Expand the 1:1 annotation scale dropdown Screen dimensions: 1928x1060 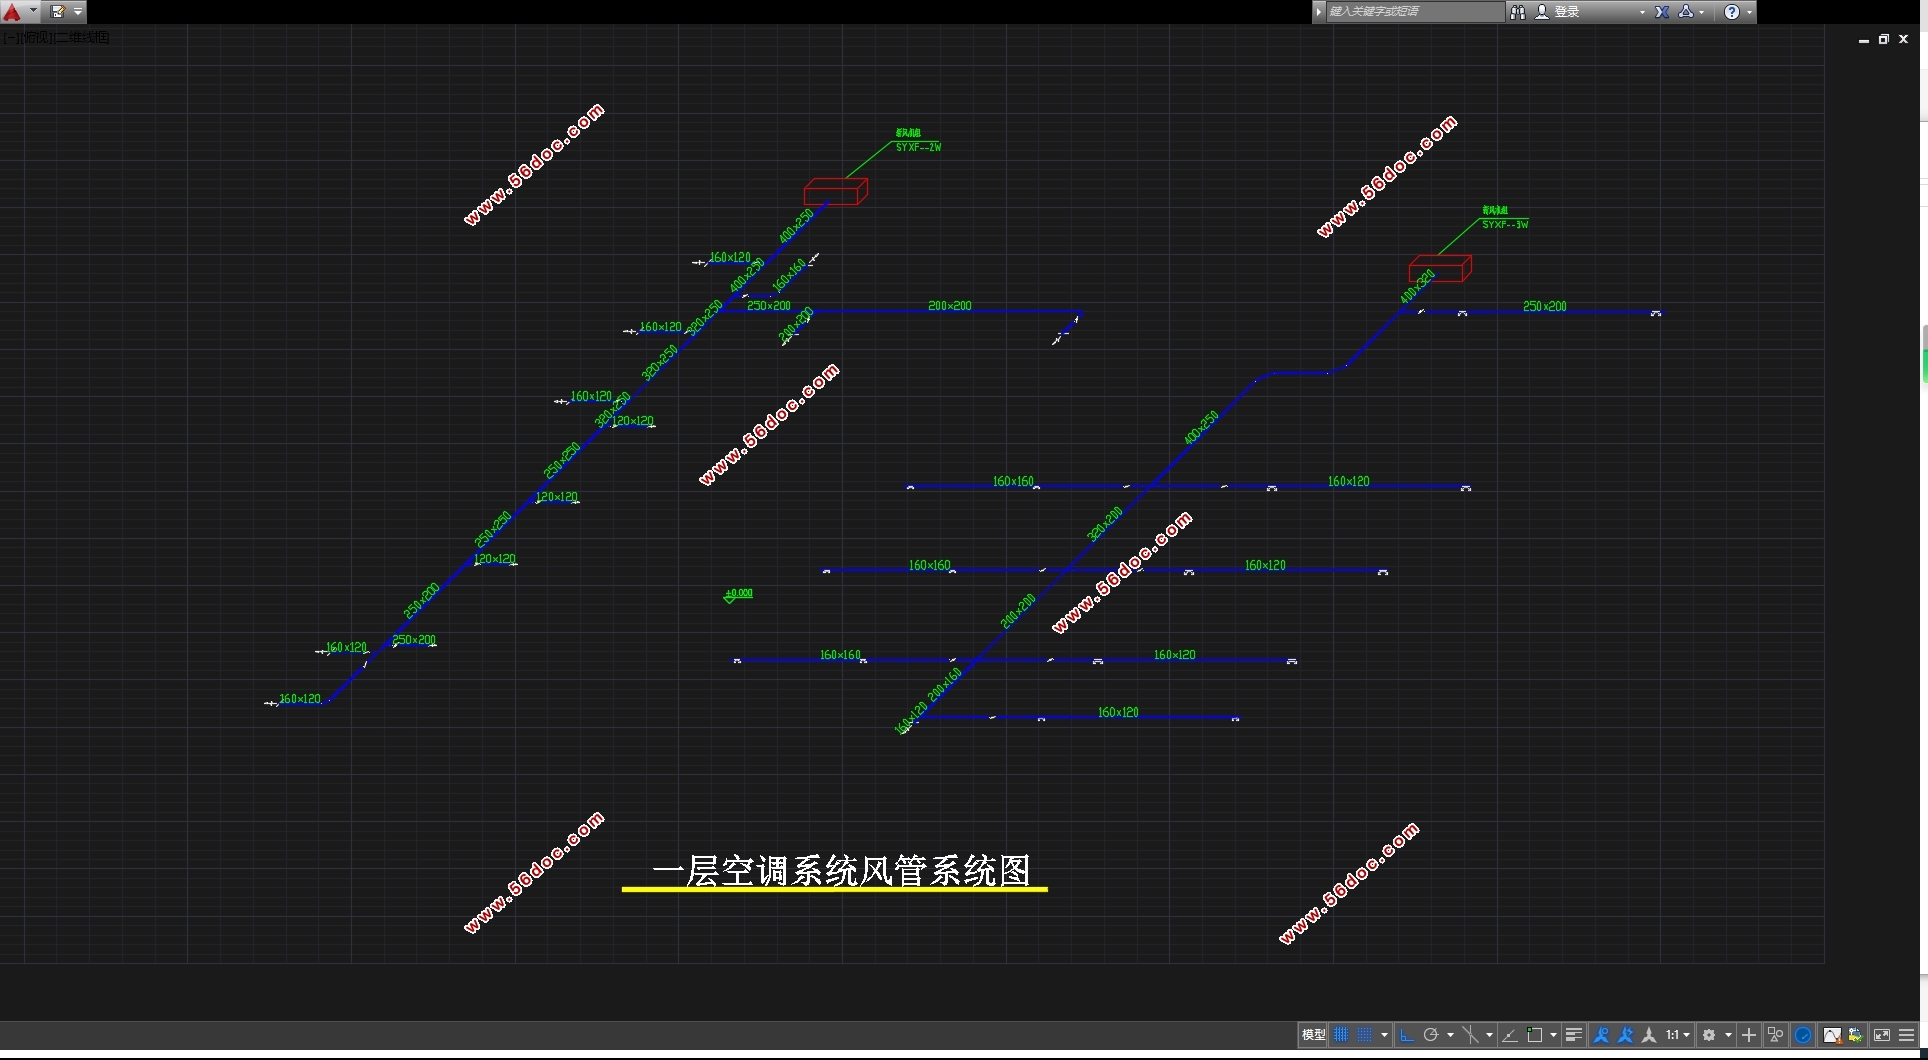[x=1678, y=1035]
